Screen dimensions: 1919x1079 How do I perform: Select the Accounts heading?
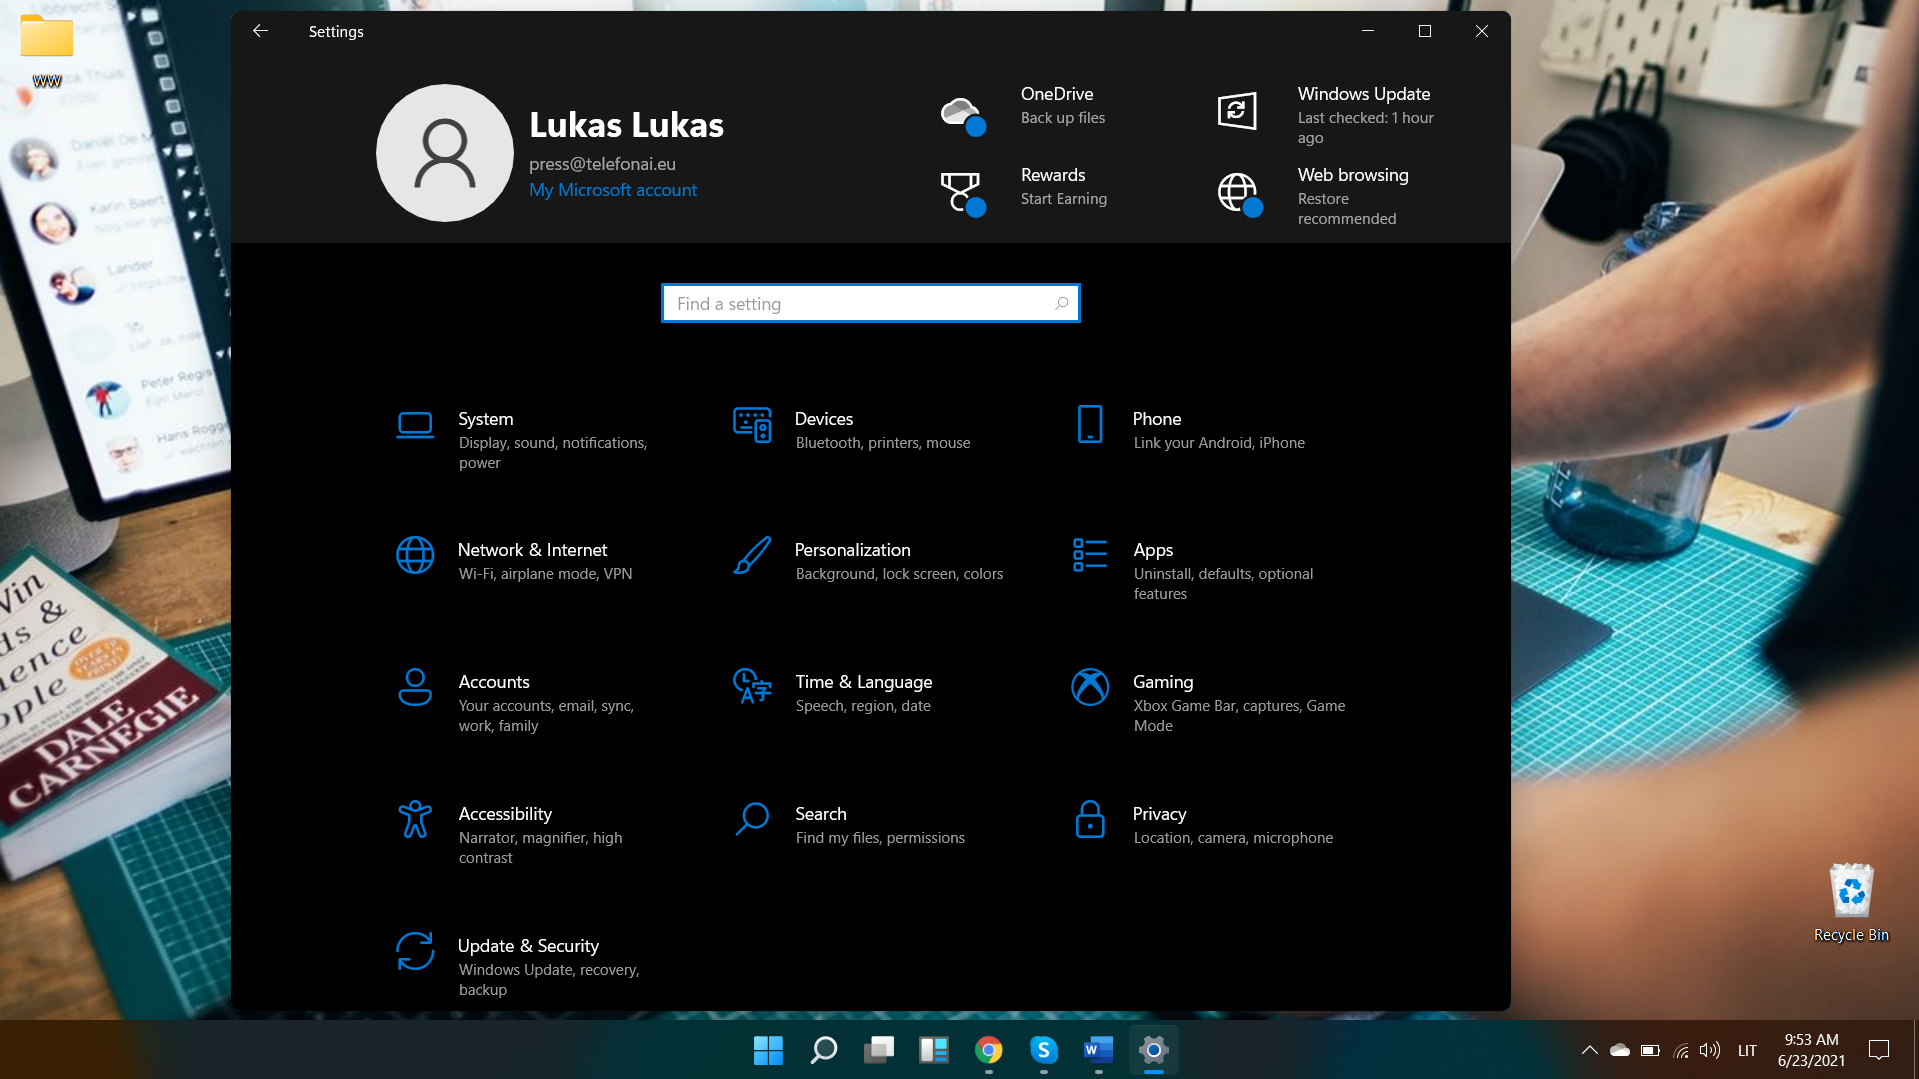[494, 682]
